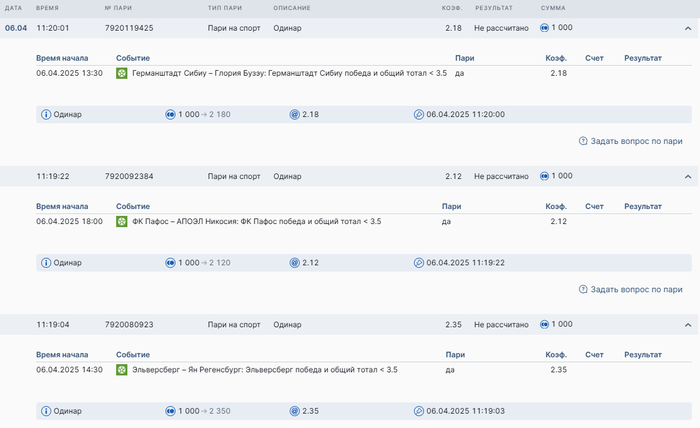Click football icon beside ФК Пафос event
Image resolution: width=700 pixels, height=428 pixels.
tap(122, 221)
